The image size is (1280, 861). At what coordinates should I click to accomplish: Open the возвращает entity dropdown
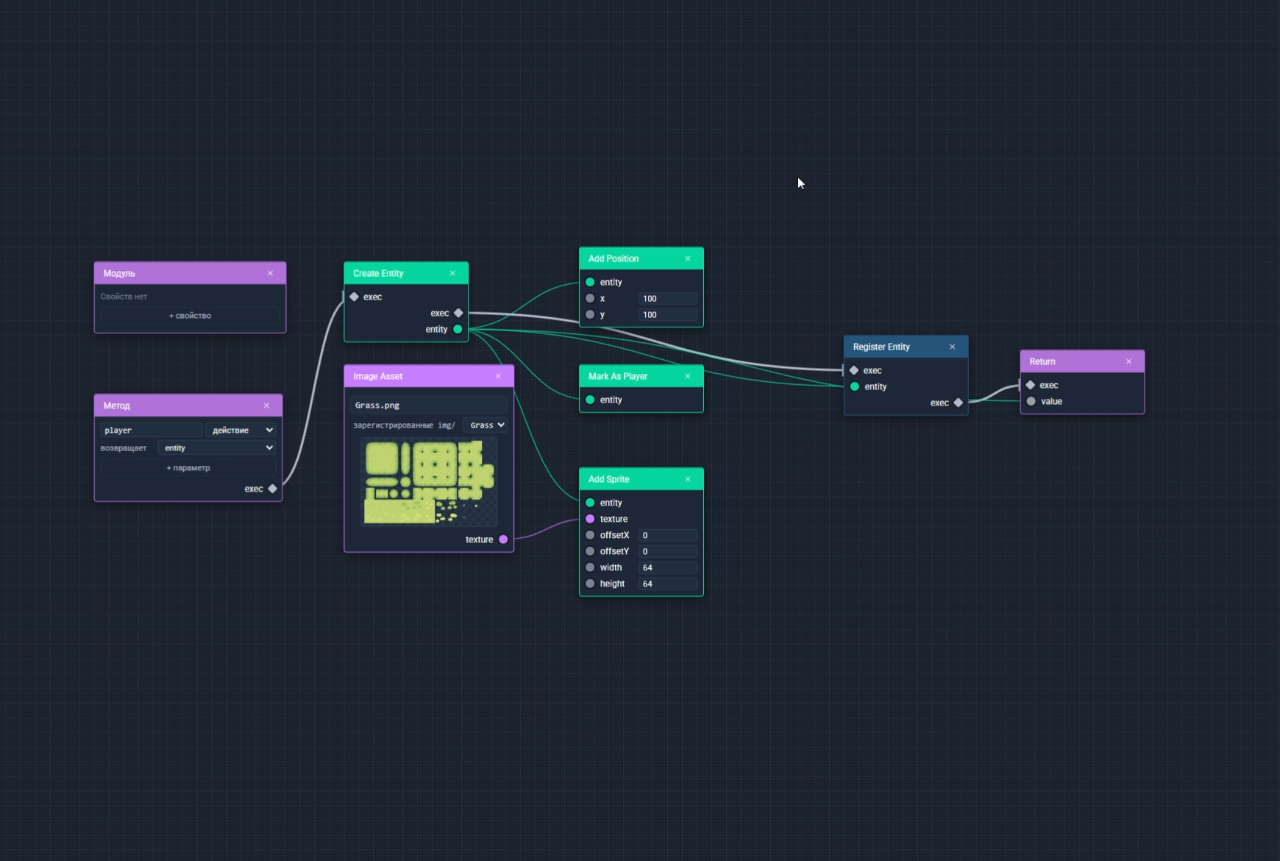click(x=217, y=448)
